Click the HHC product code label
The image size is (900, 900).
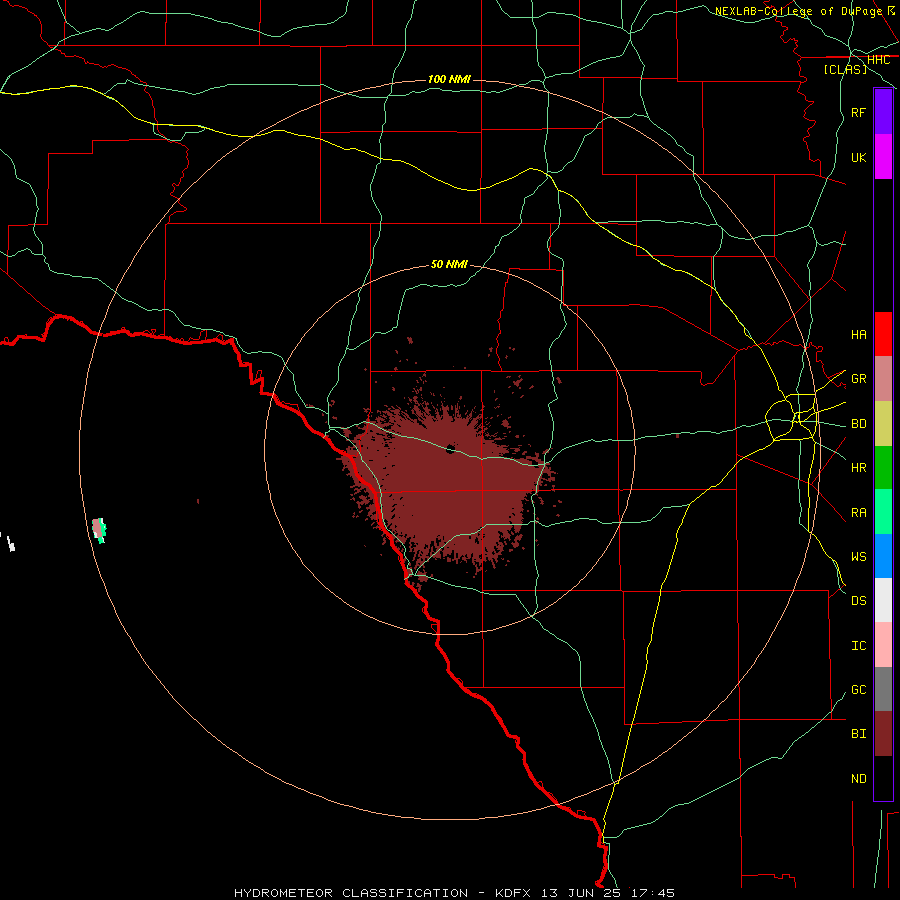tap(879, 60)
